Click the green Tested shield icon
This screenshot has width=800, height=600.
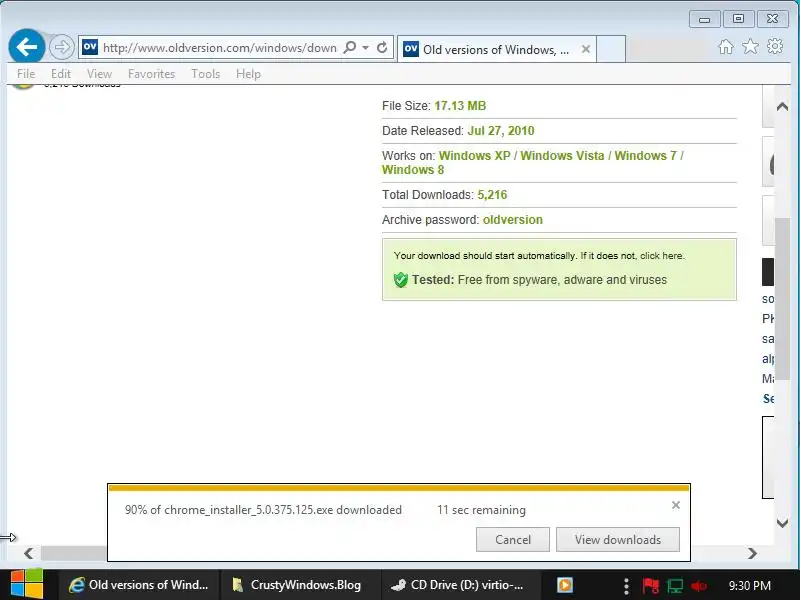401,280
